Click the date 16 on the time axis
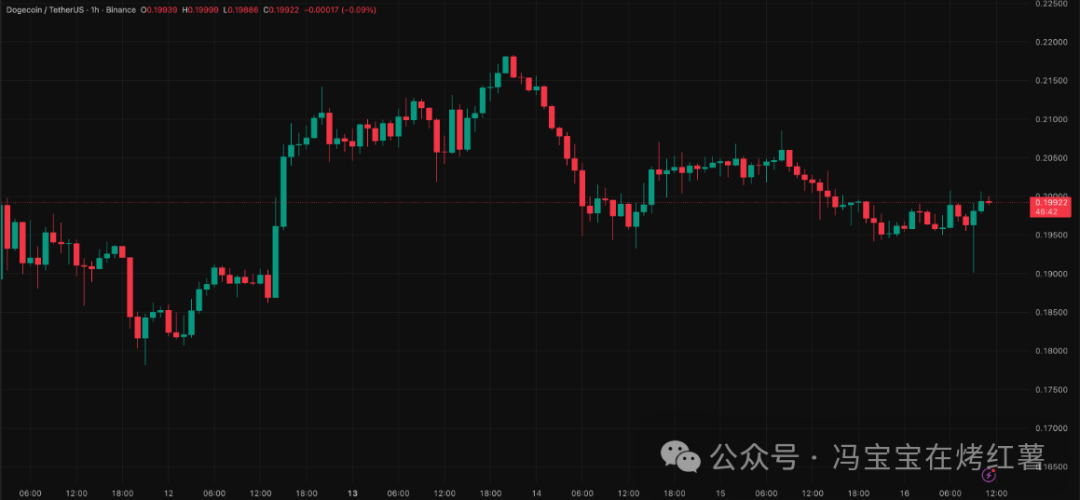 [x=903, y=493]
